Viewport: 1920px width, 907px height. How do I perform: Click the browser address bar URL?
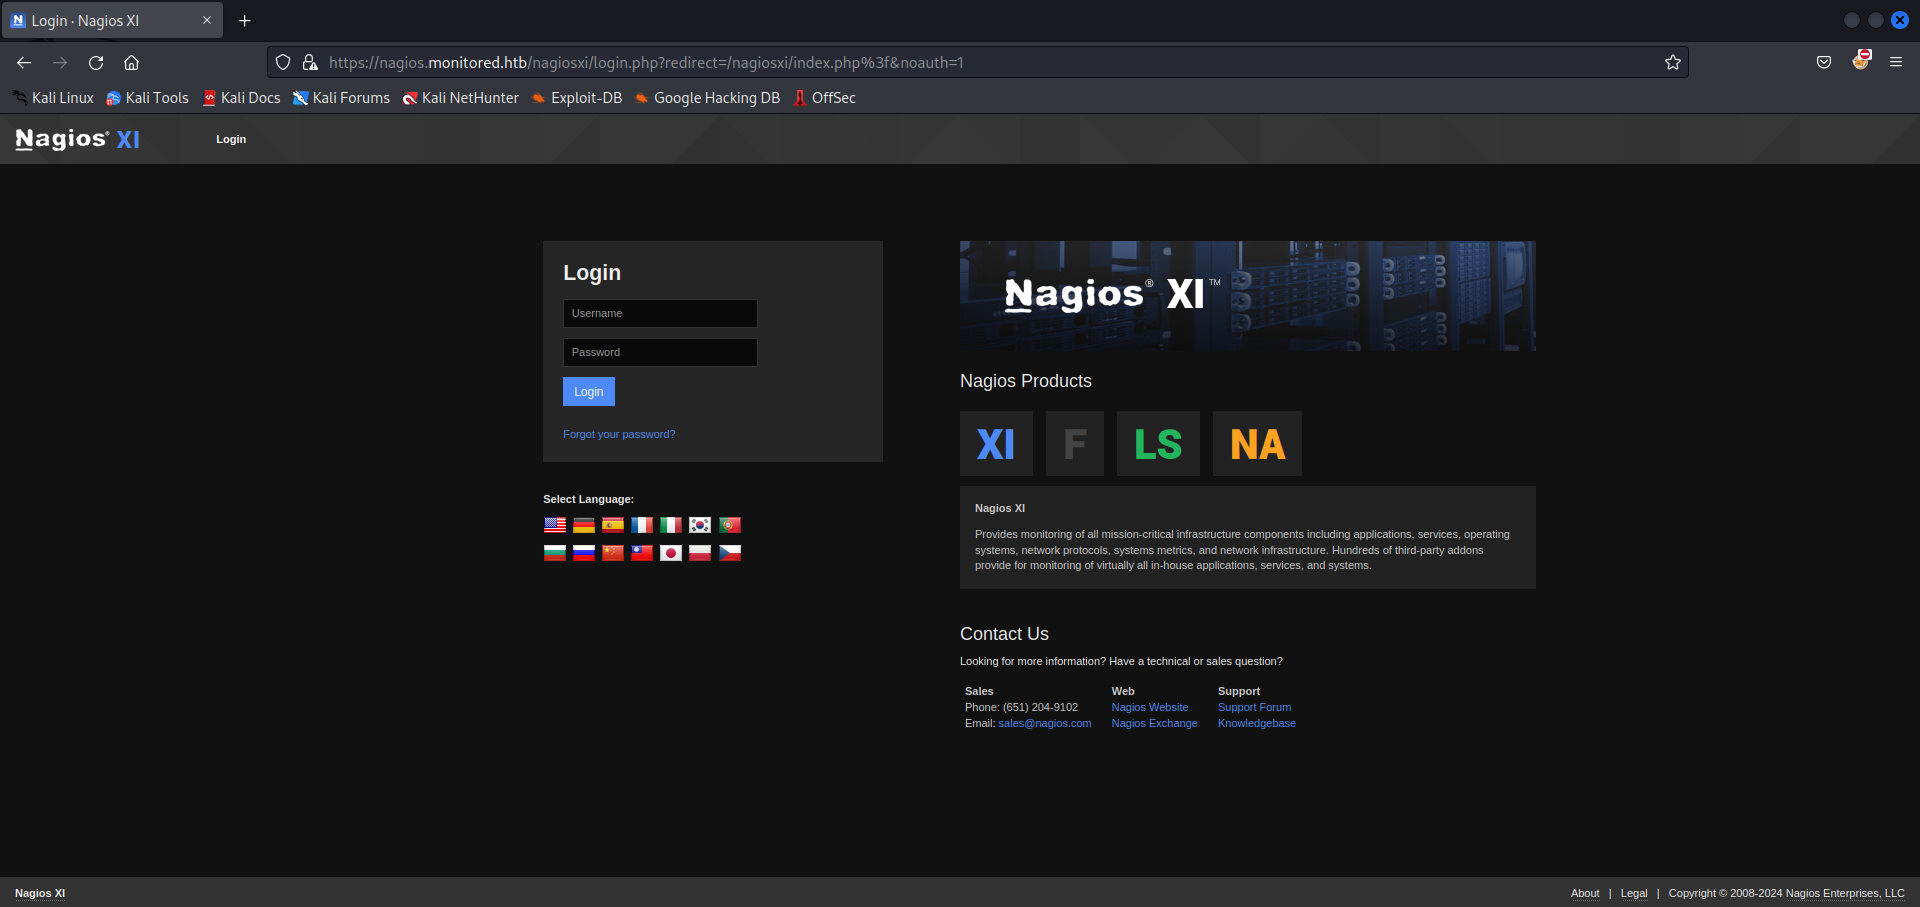[x=646, y=62]
